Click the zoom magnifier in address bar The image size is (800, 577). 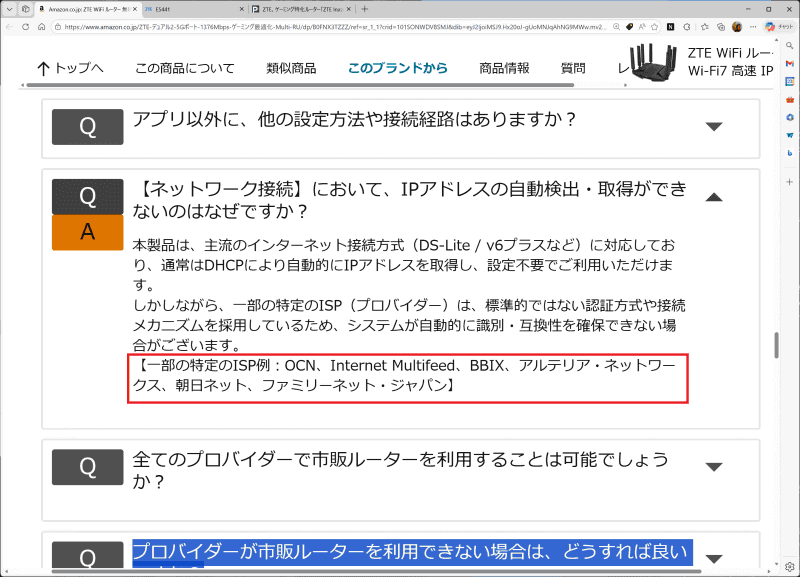click(616, 27)
